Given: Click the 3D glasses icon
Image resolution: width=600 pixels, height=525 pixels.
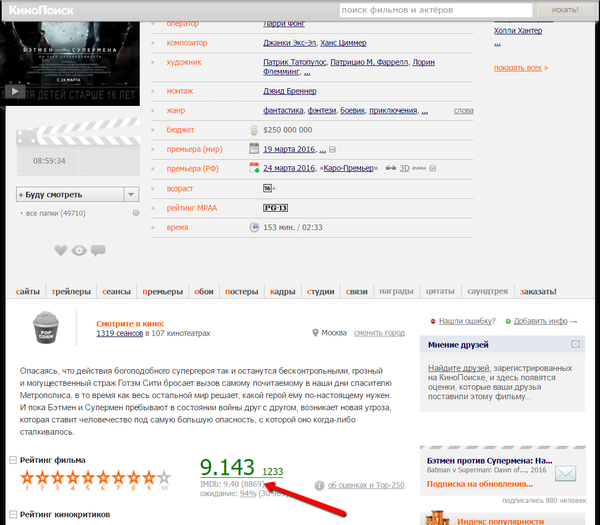Looking at the screenshot, I should [390, 168].
